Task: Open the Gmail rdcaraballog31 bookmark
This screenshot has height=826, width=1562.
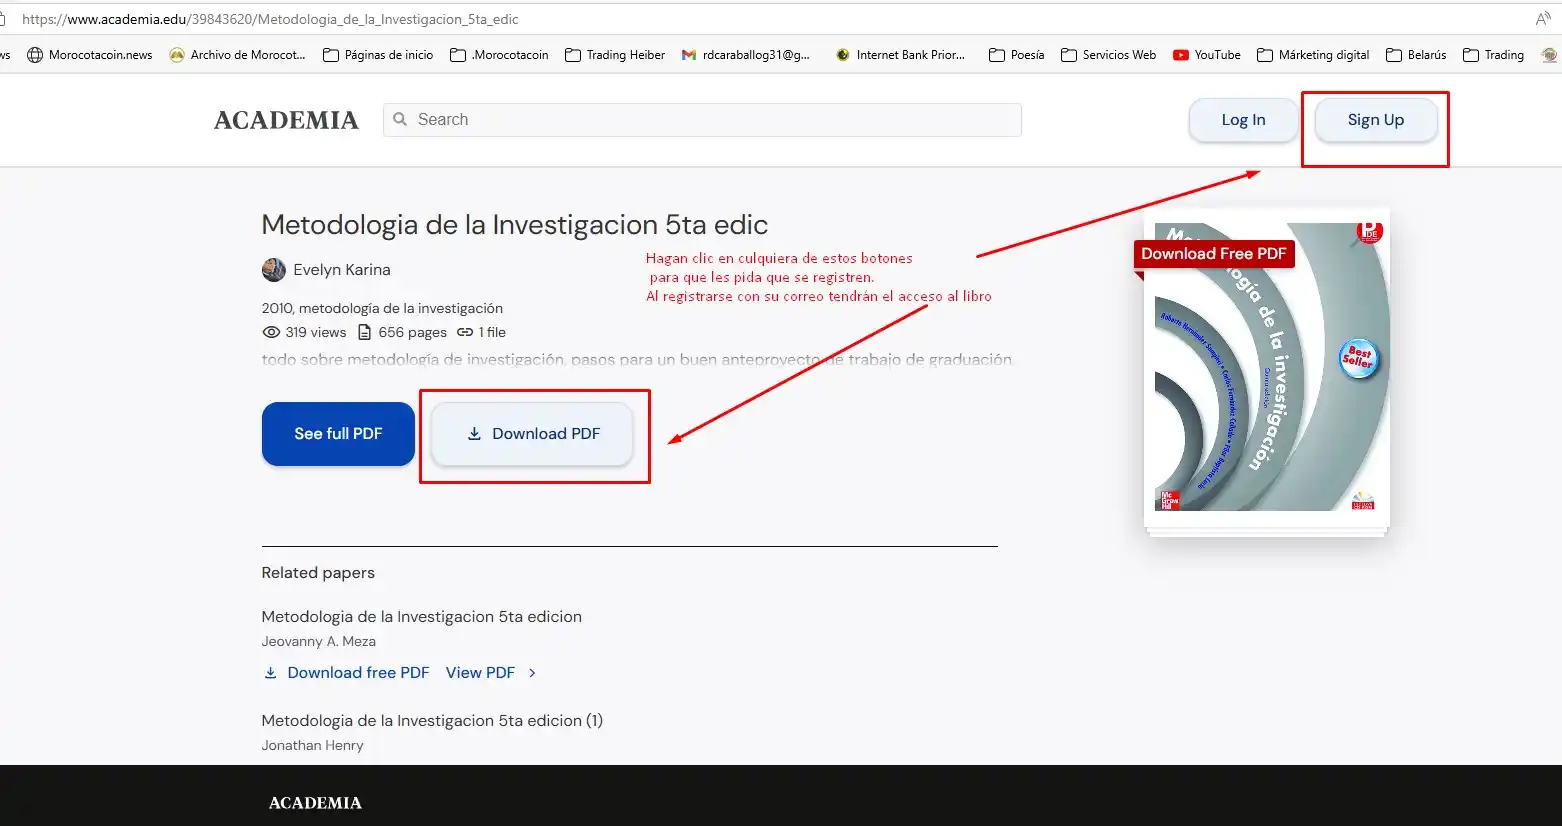Action: [746, 55]
